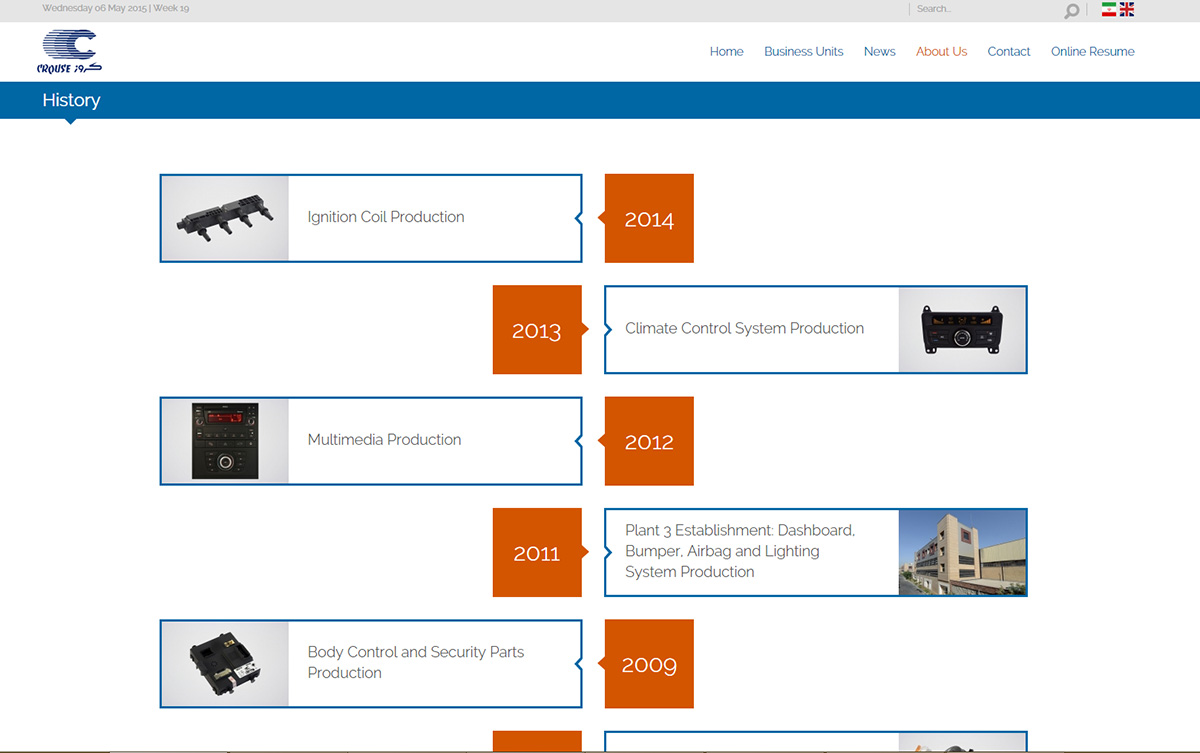Click Body Control and Security Parts Production
Screen dimensions: 1200x753
point(416,662)
